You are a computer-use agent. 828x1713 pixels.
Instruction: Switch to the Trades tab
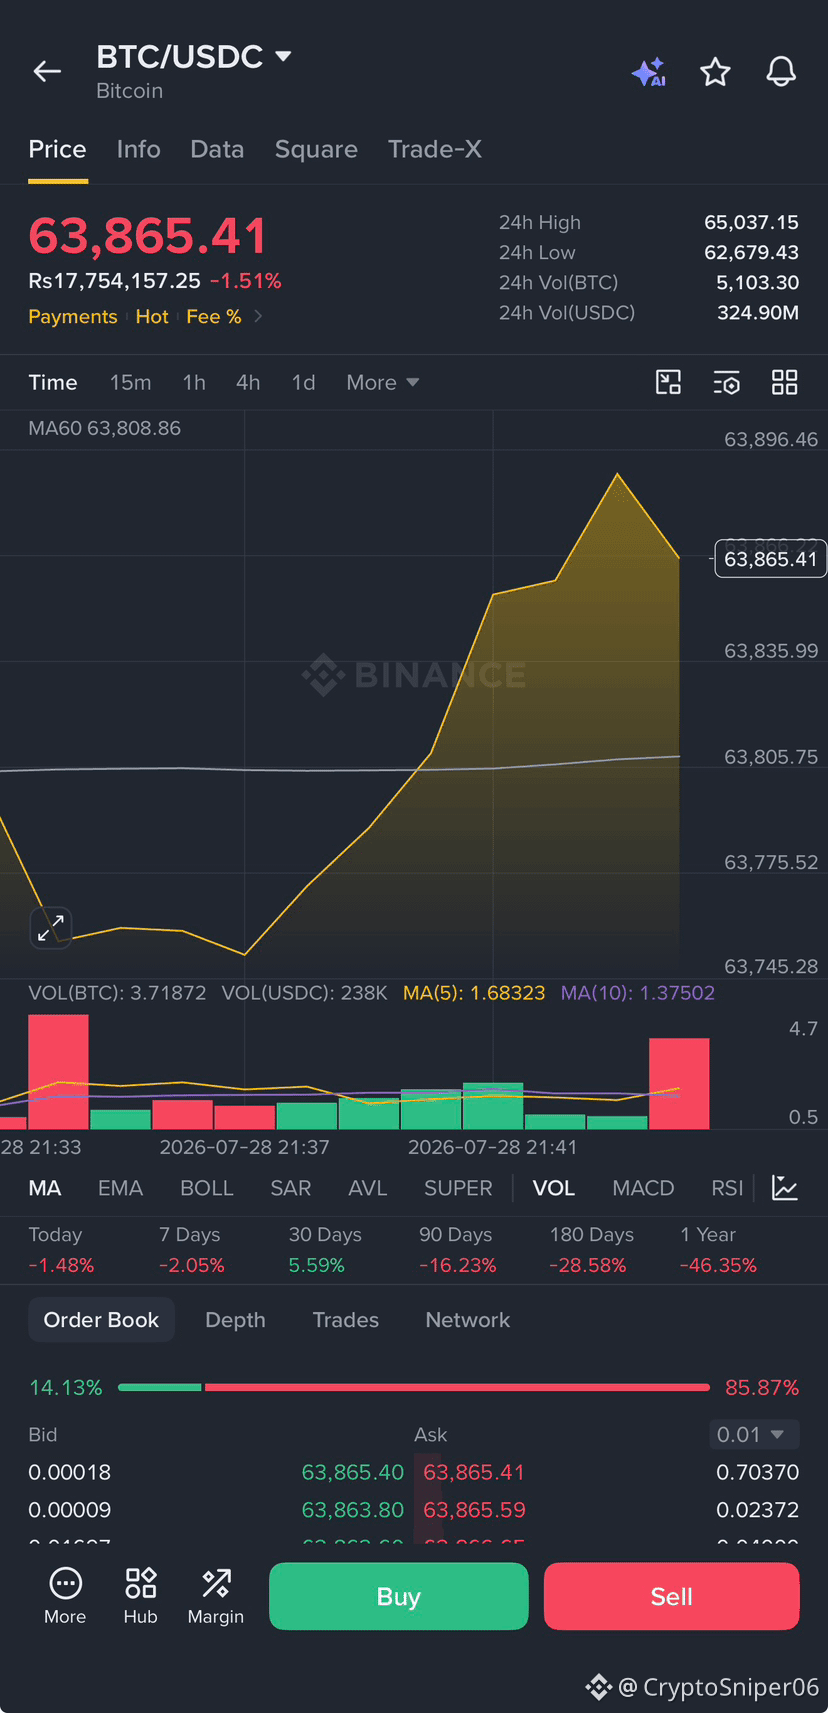pos(346,1320)
